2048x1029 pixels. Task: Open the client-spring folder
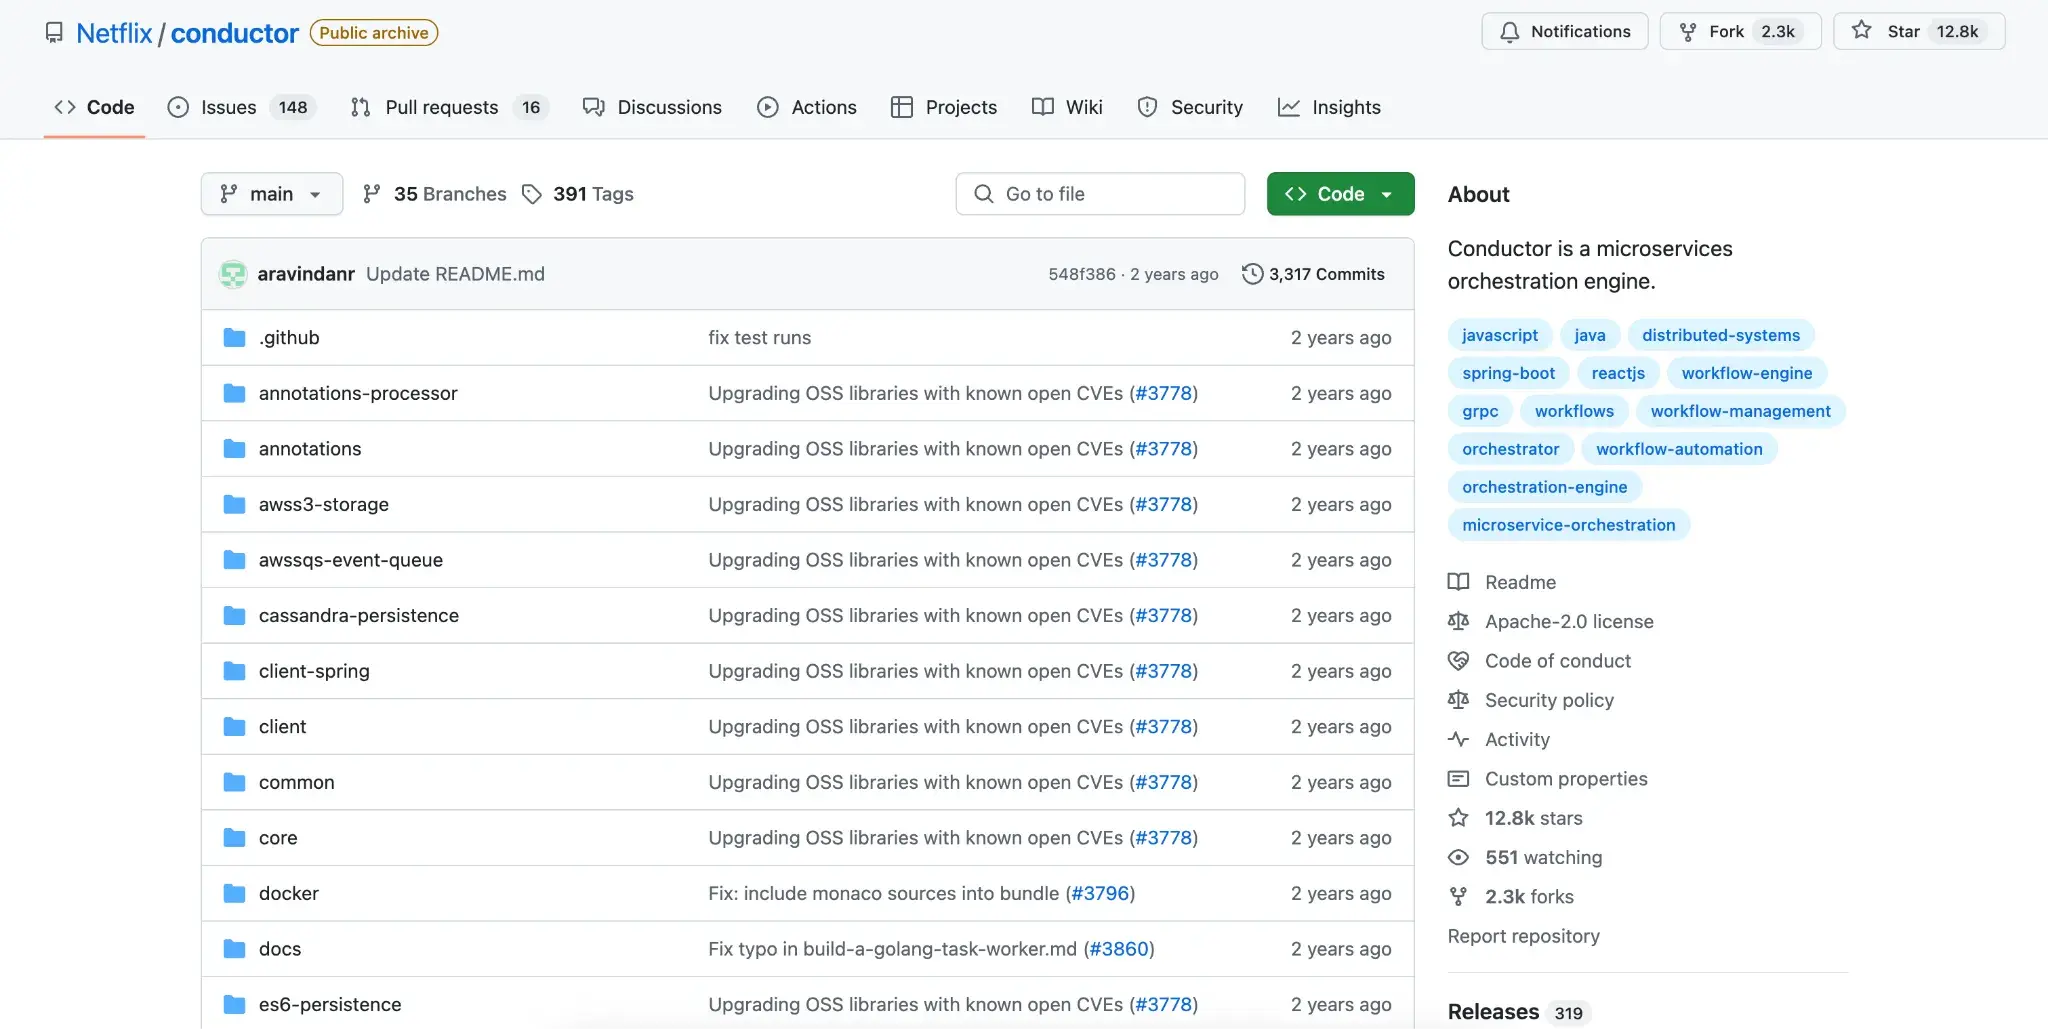coord(314,671)
